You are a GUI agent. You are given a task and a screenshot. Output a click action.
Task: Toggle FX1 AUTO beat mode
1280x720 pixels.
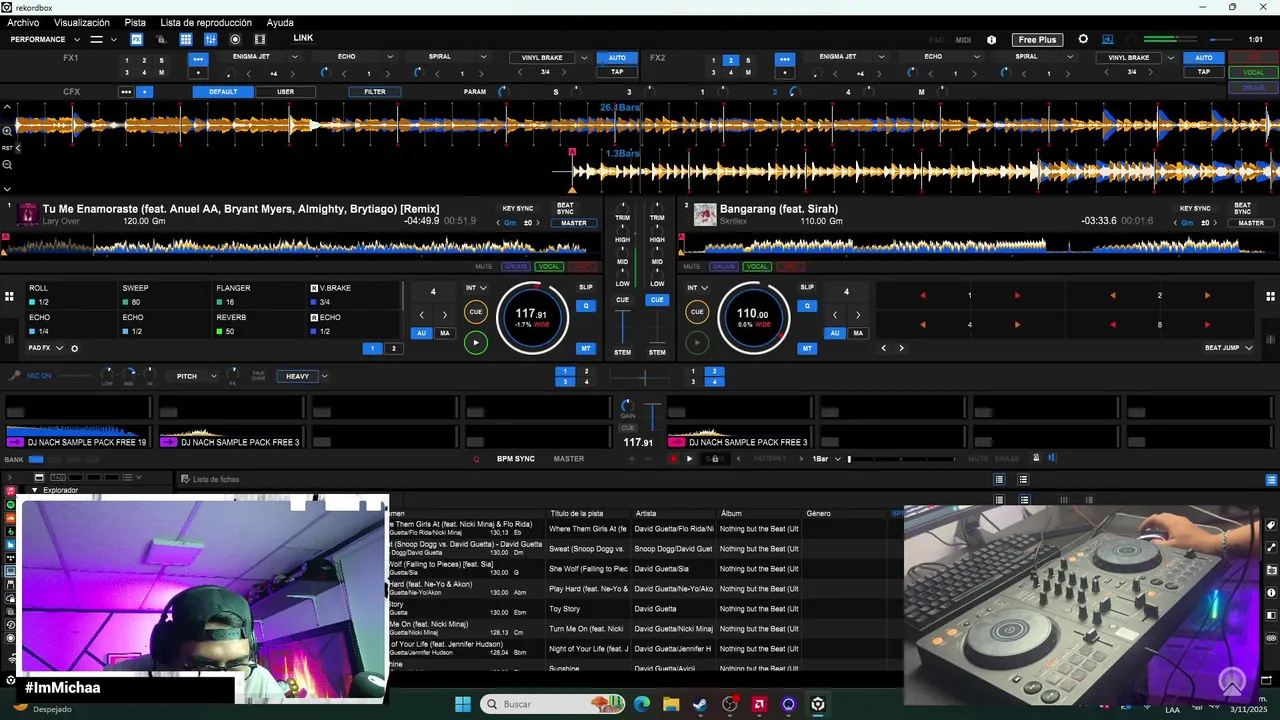[617, 57]
